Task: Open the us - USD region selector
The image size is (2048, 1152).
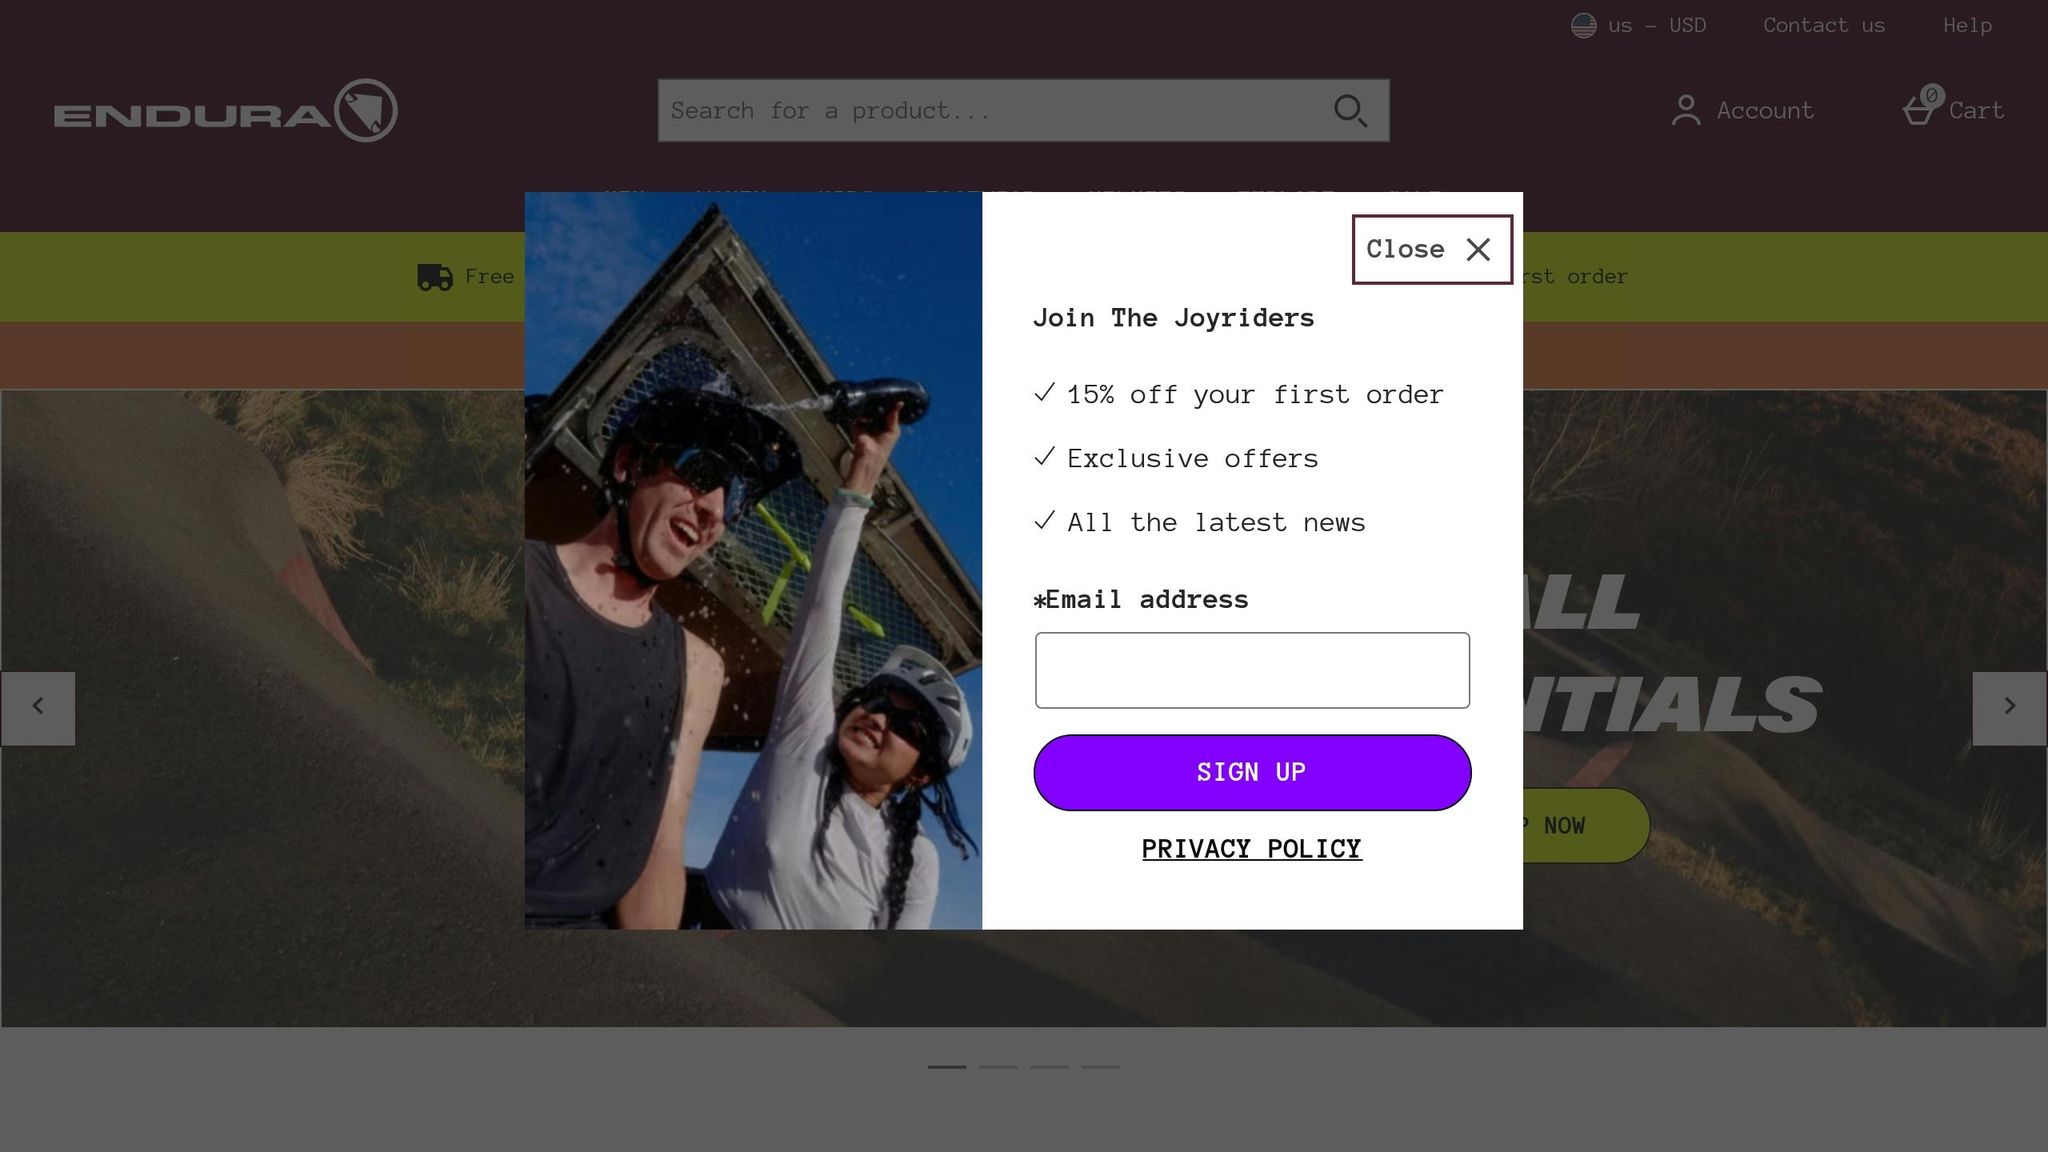Action: (x=1639, y=25)
